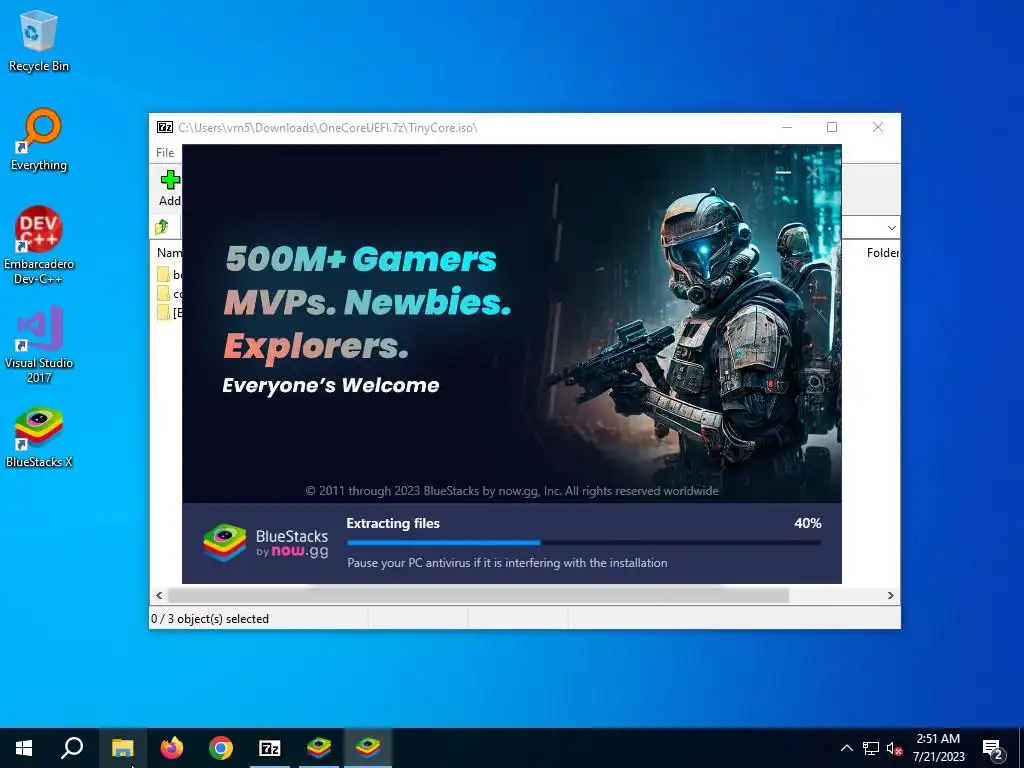Image resolution: width=1024 pixels, height=768 pixels.
Task: Click the green Add button in 7-Zip
Action: pyautogui.click(x=169, y=188)
